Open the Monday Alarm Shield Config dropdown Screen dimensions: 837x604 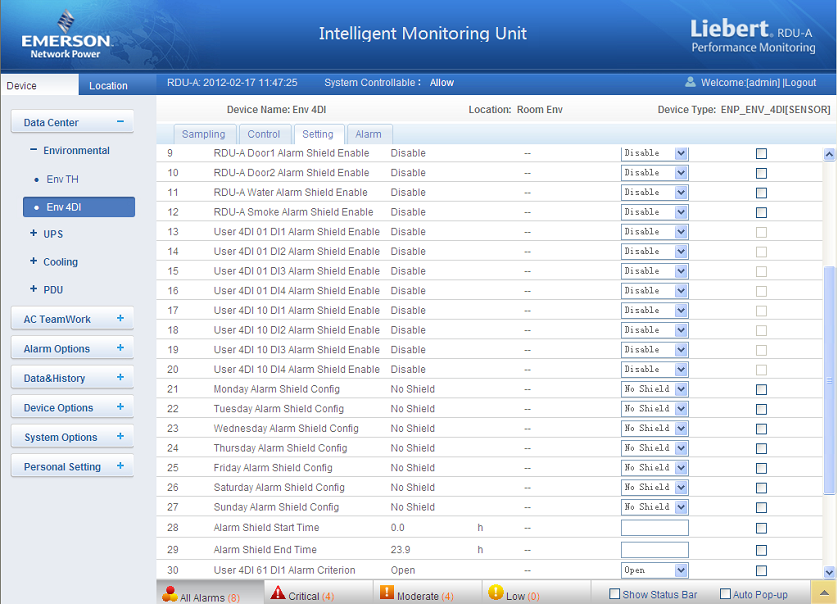point(654,389)
